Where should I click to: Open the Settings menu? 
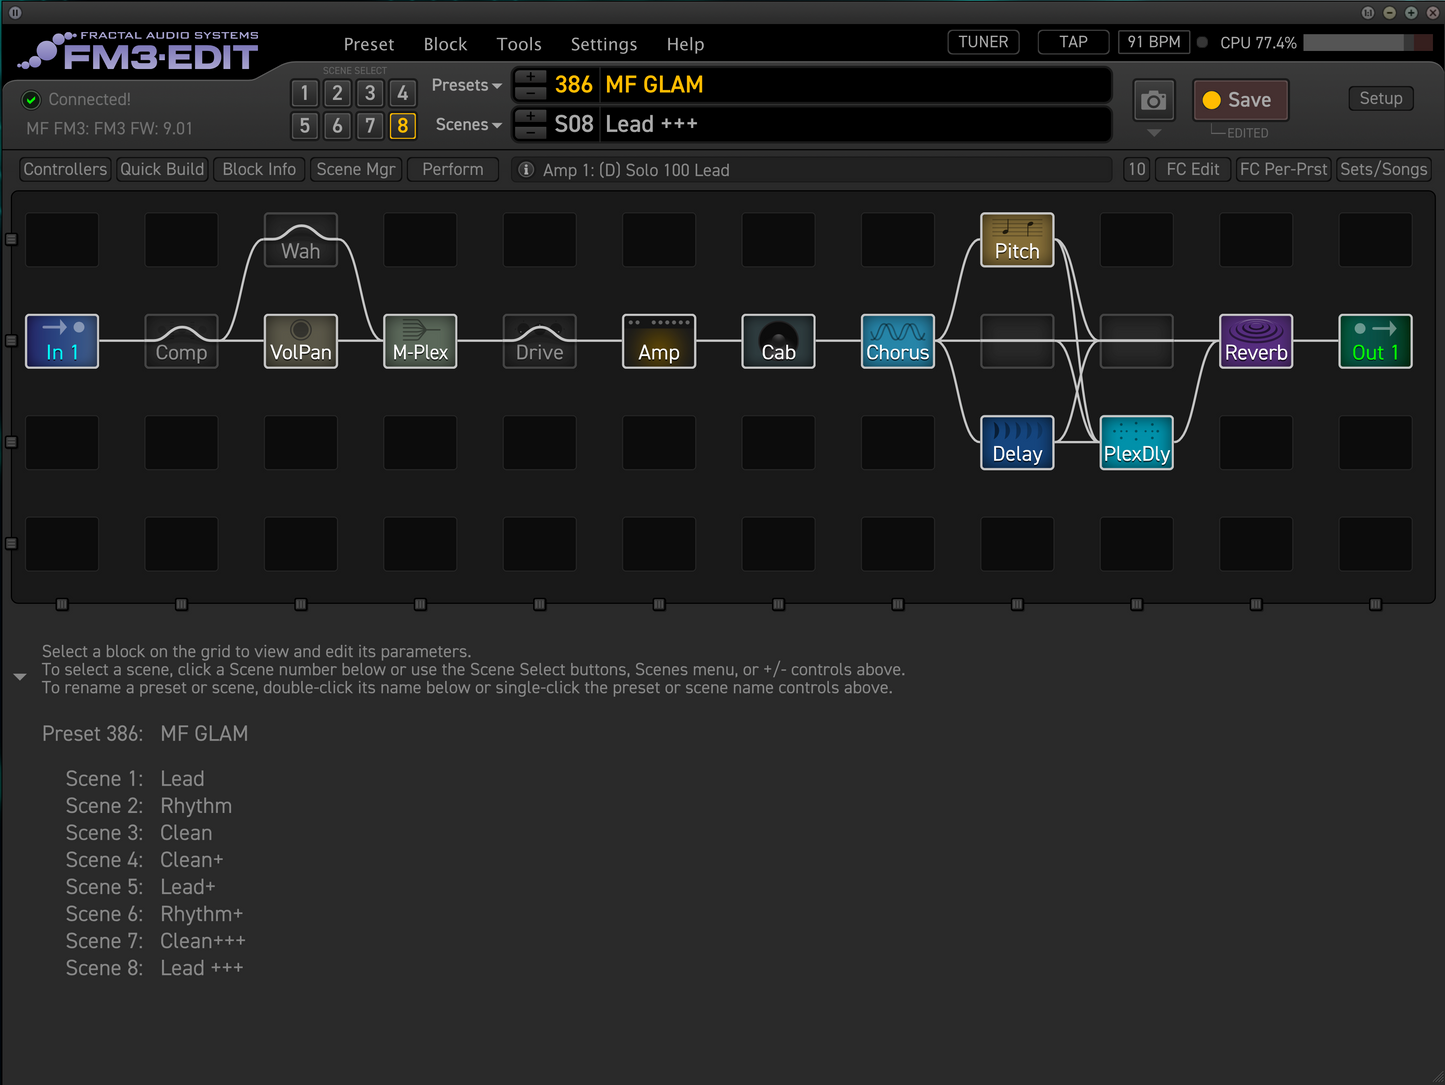coord(604,44)
